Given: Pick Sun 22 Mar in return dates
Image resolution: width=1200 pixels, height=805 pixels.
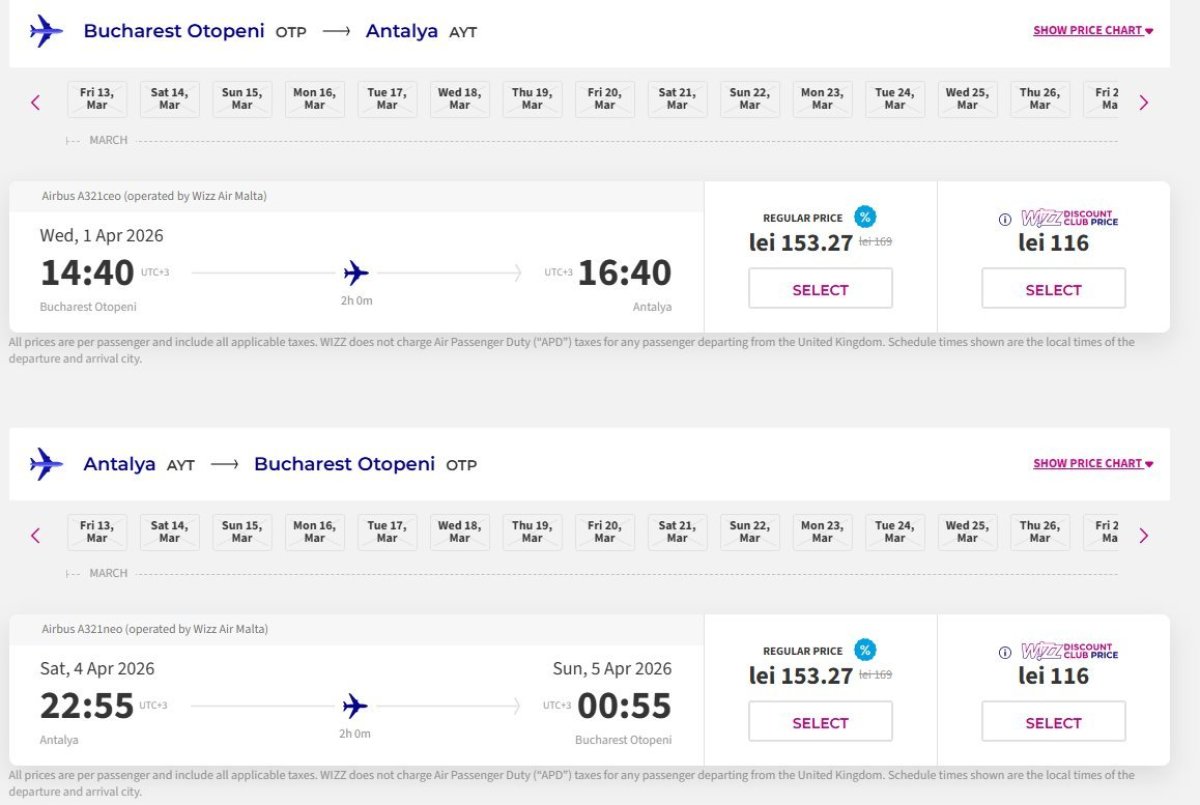Looking at the screenshot, I should 750,532.
